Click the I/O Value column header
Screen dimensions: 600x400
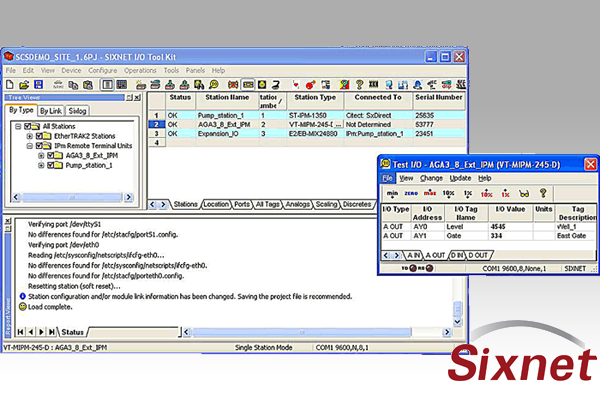pyautogui.click(x=510, y=213)
